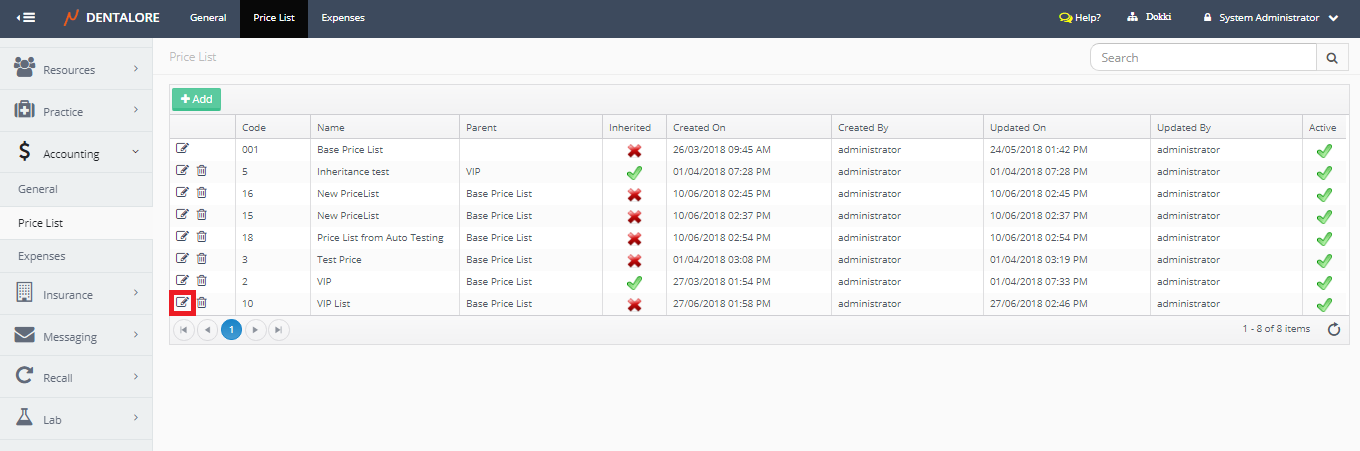The image size is (1360, 451).
Task: Click into the Search input field
Action: coord(1203,58)
